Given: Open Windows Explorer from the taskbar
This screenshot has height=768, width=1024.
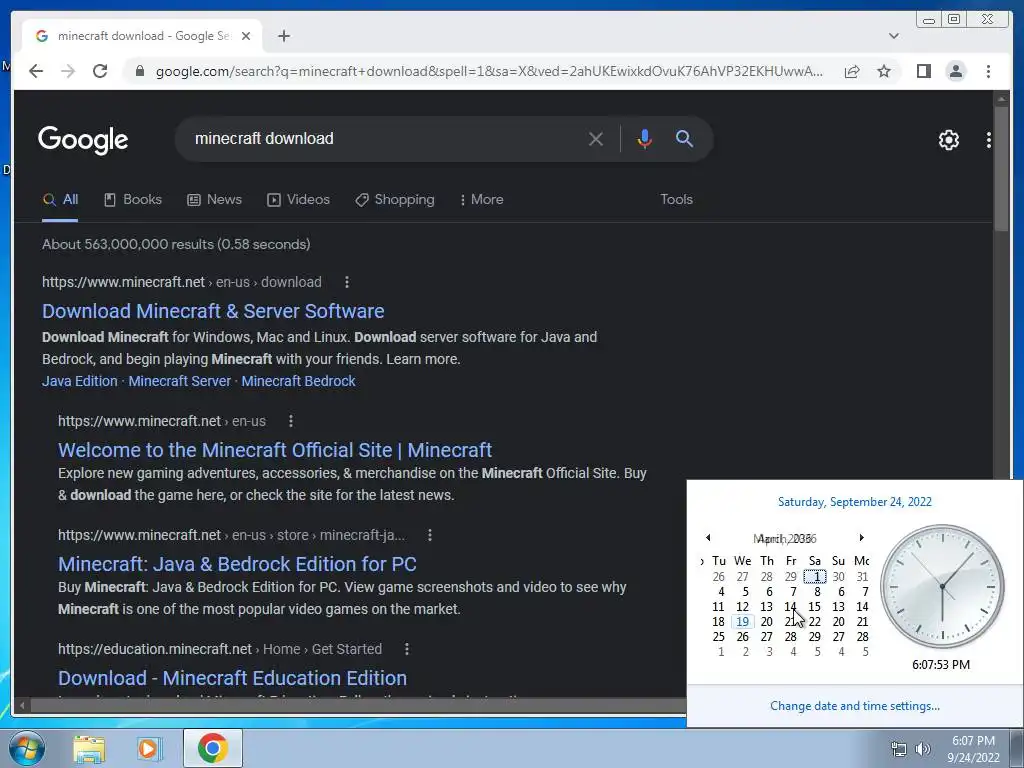Looking at the screenshot, I should pos(89,748).
